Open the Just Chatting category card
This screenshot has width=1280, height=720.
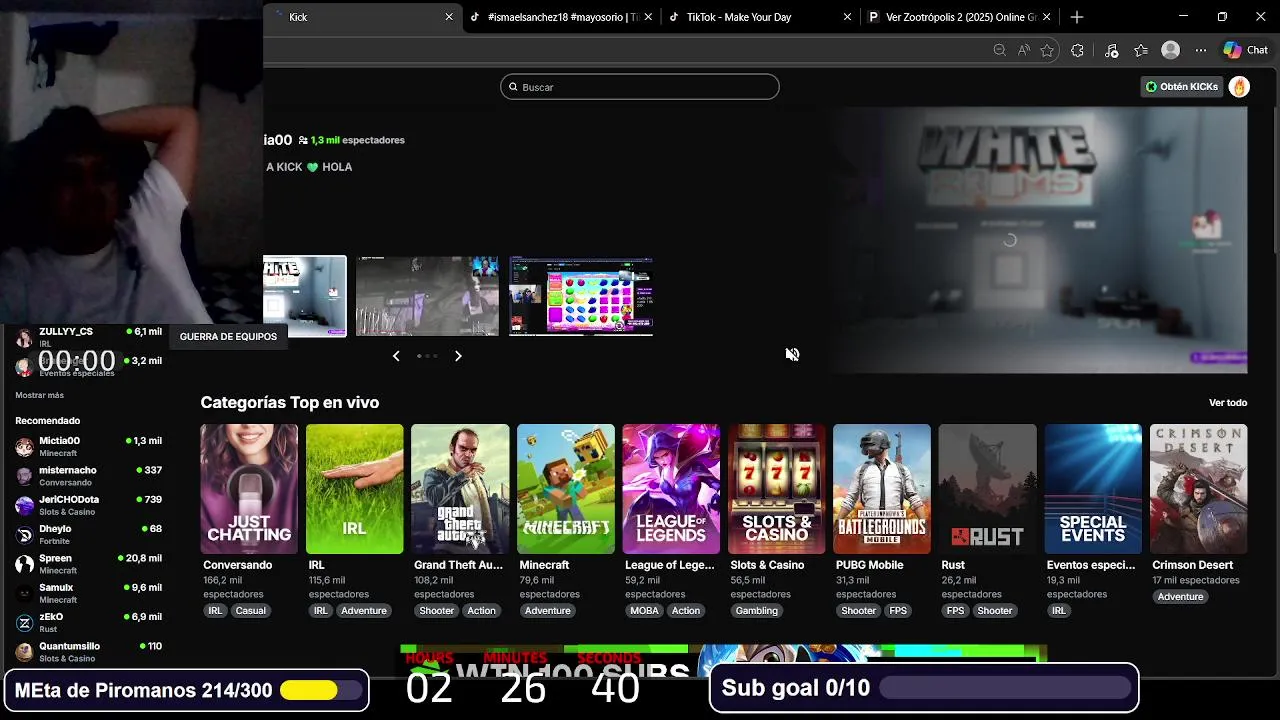tap(249, 489)
